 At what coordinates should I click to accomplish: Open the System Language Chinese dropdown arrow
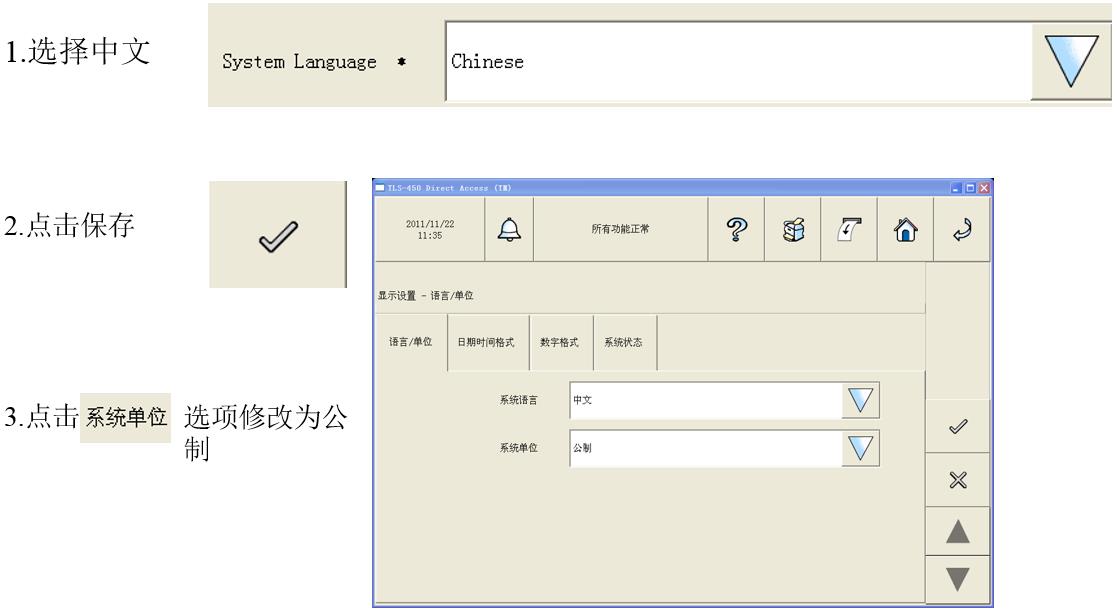coord(1071,62)
